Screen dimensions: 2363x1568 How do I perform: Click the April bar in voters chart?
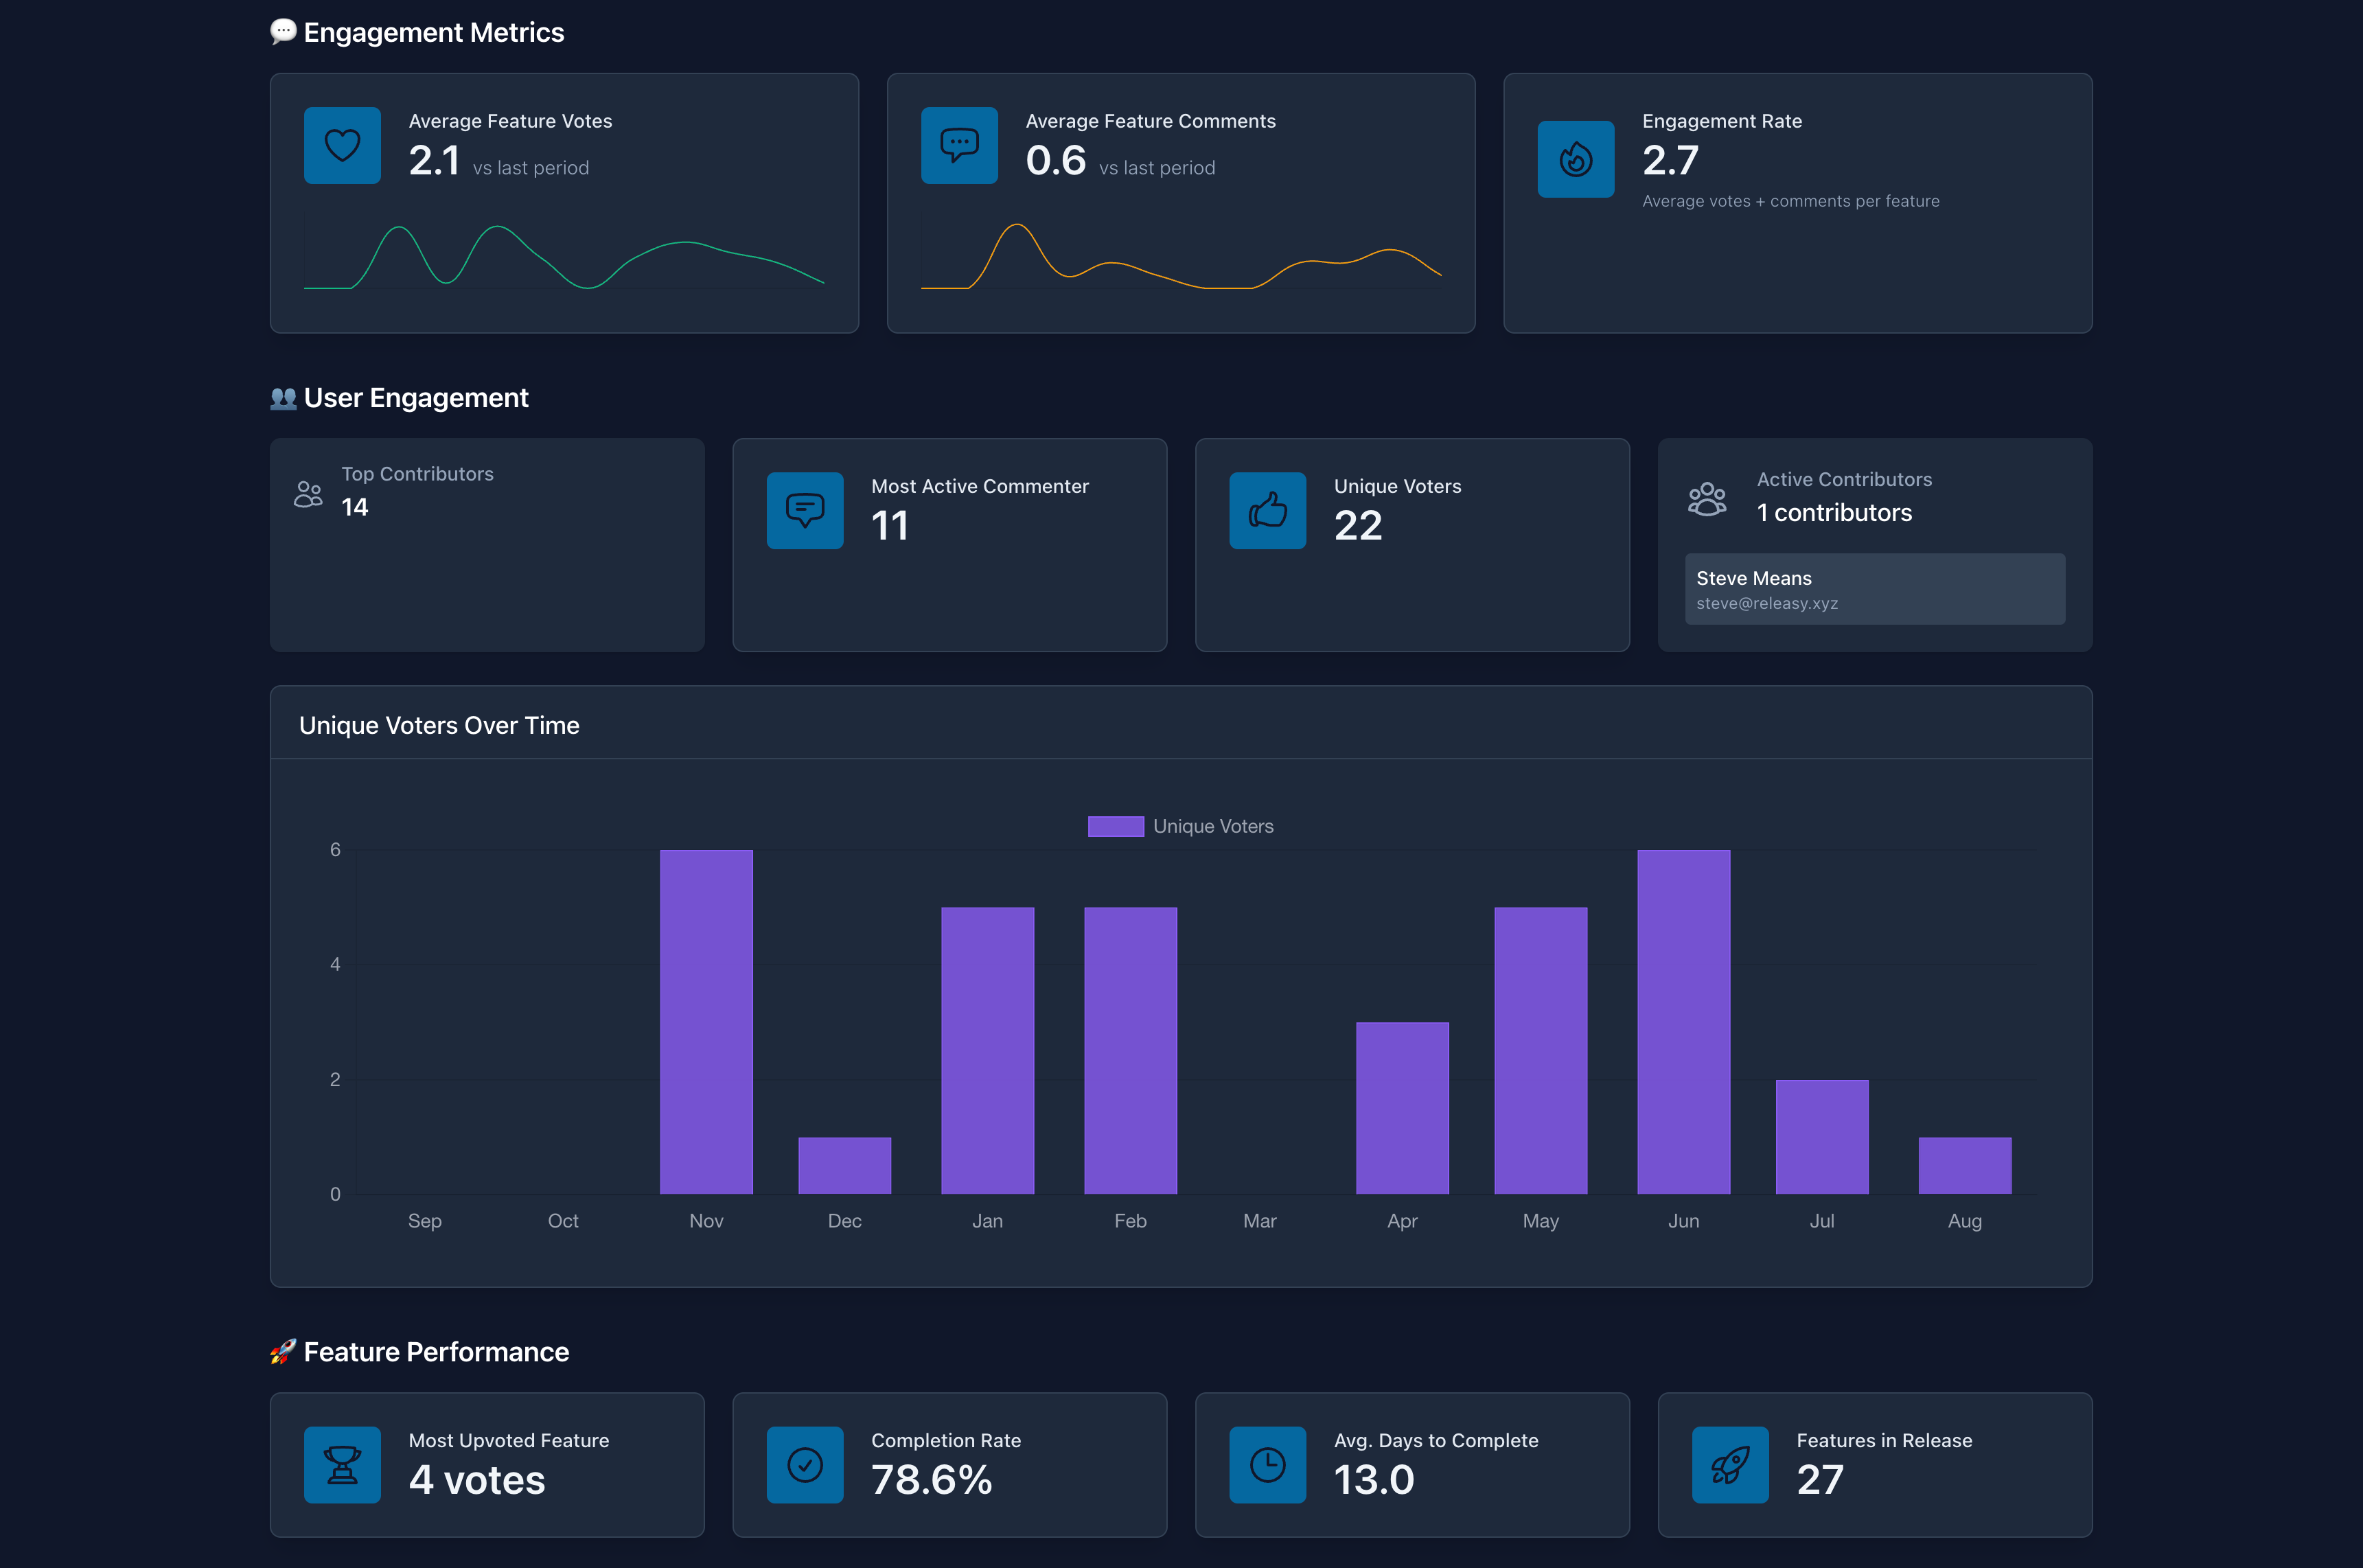click(1402, 1107)
